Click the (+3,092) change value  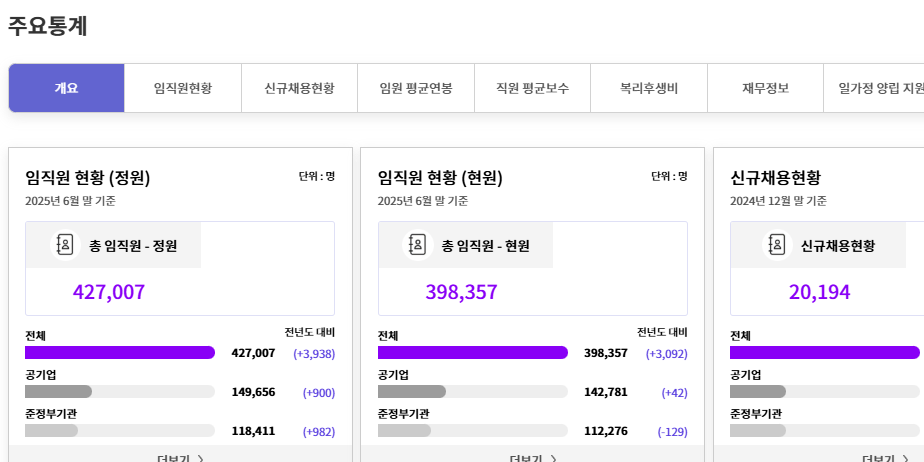click(666, 354)
